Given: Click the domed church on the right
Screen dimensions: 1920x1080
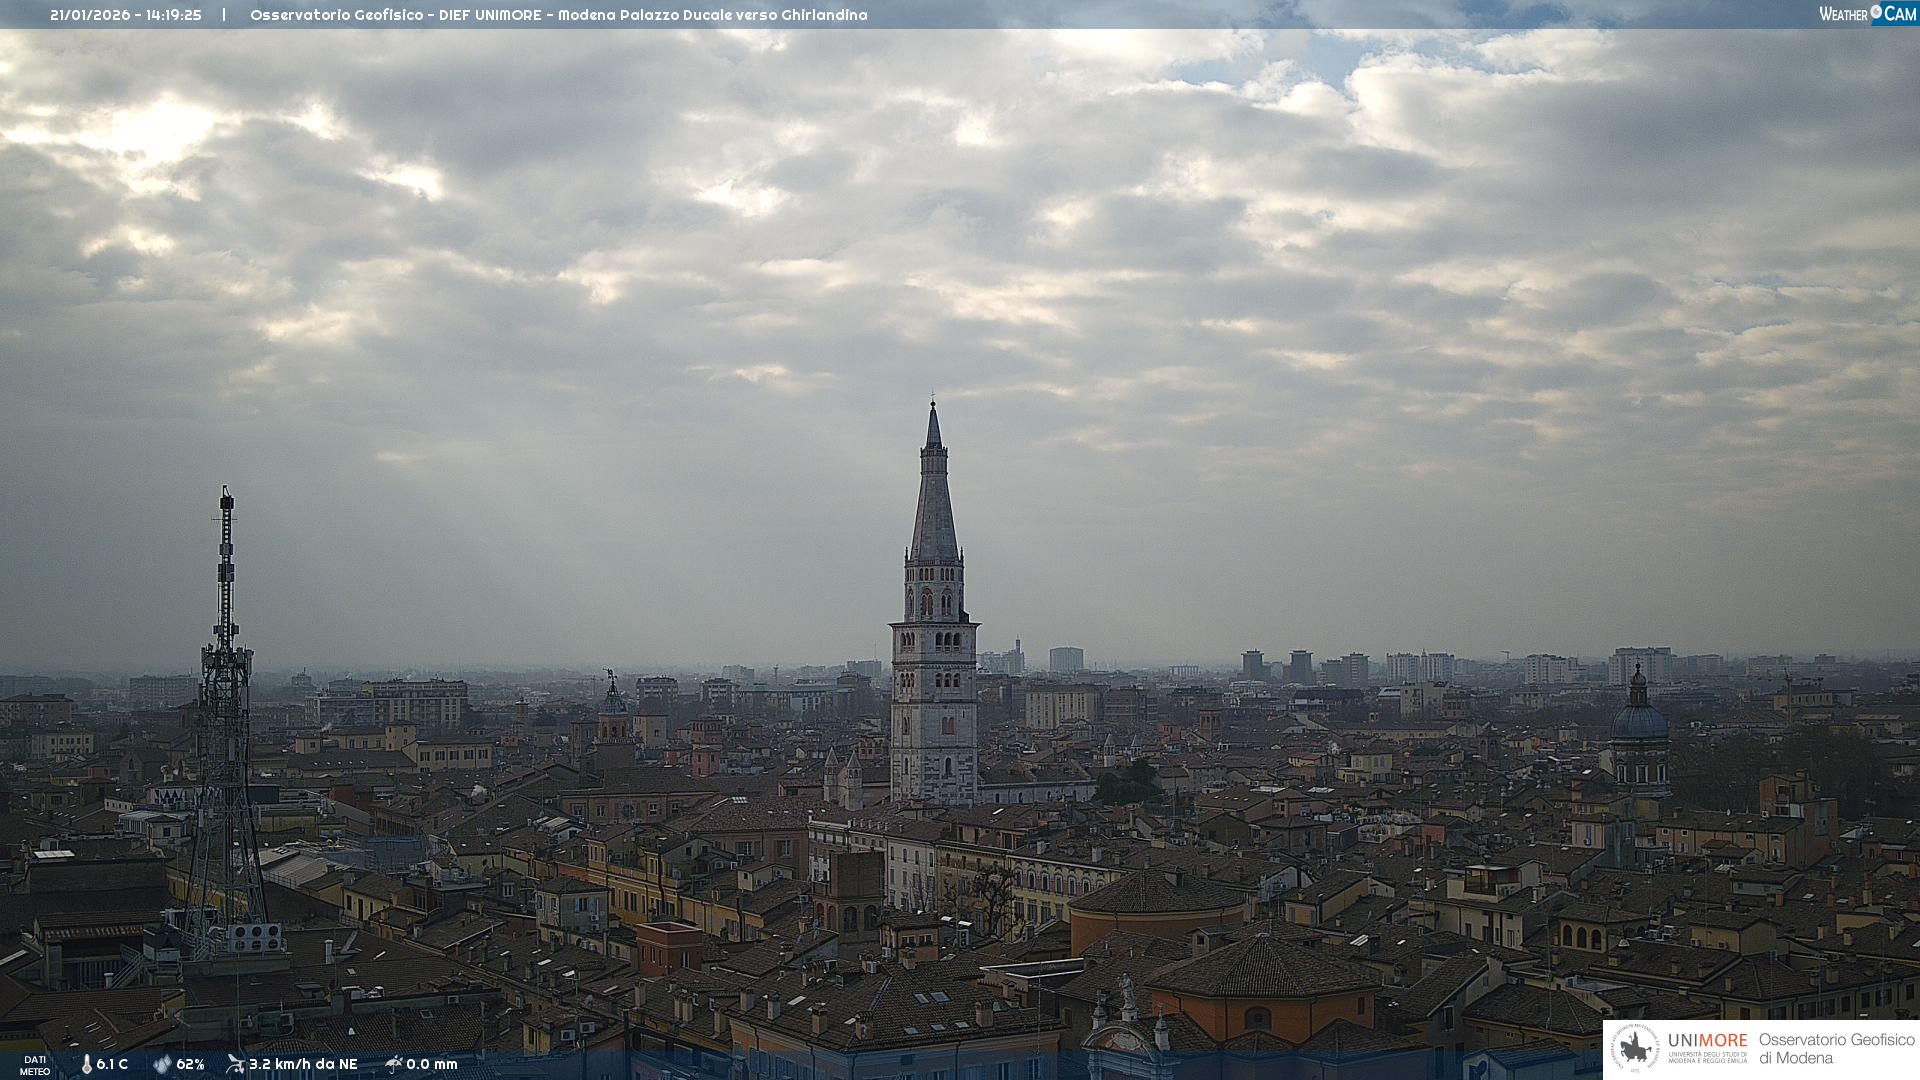Looking at the screenshot, I should (x=1639, y=725).
